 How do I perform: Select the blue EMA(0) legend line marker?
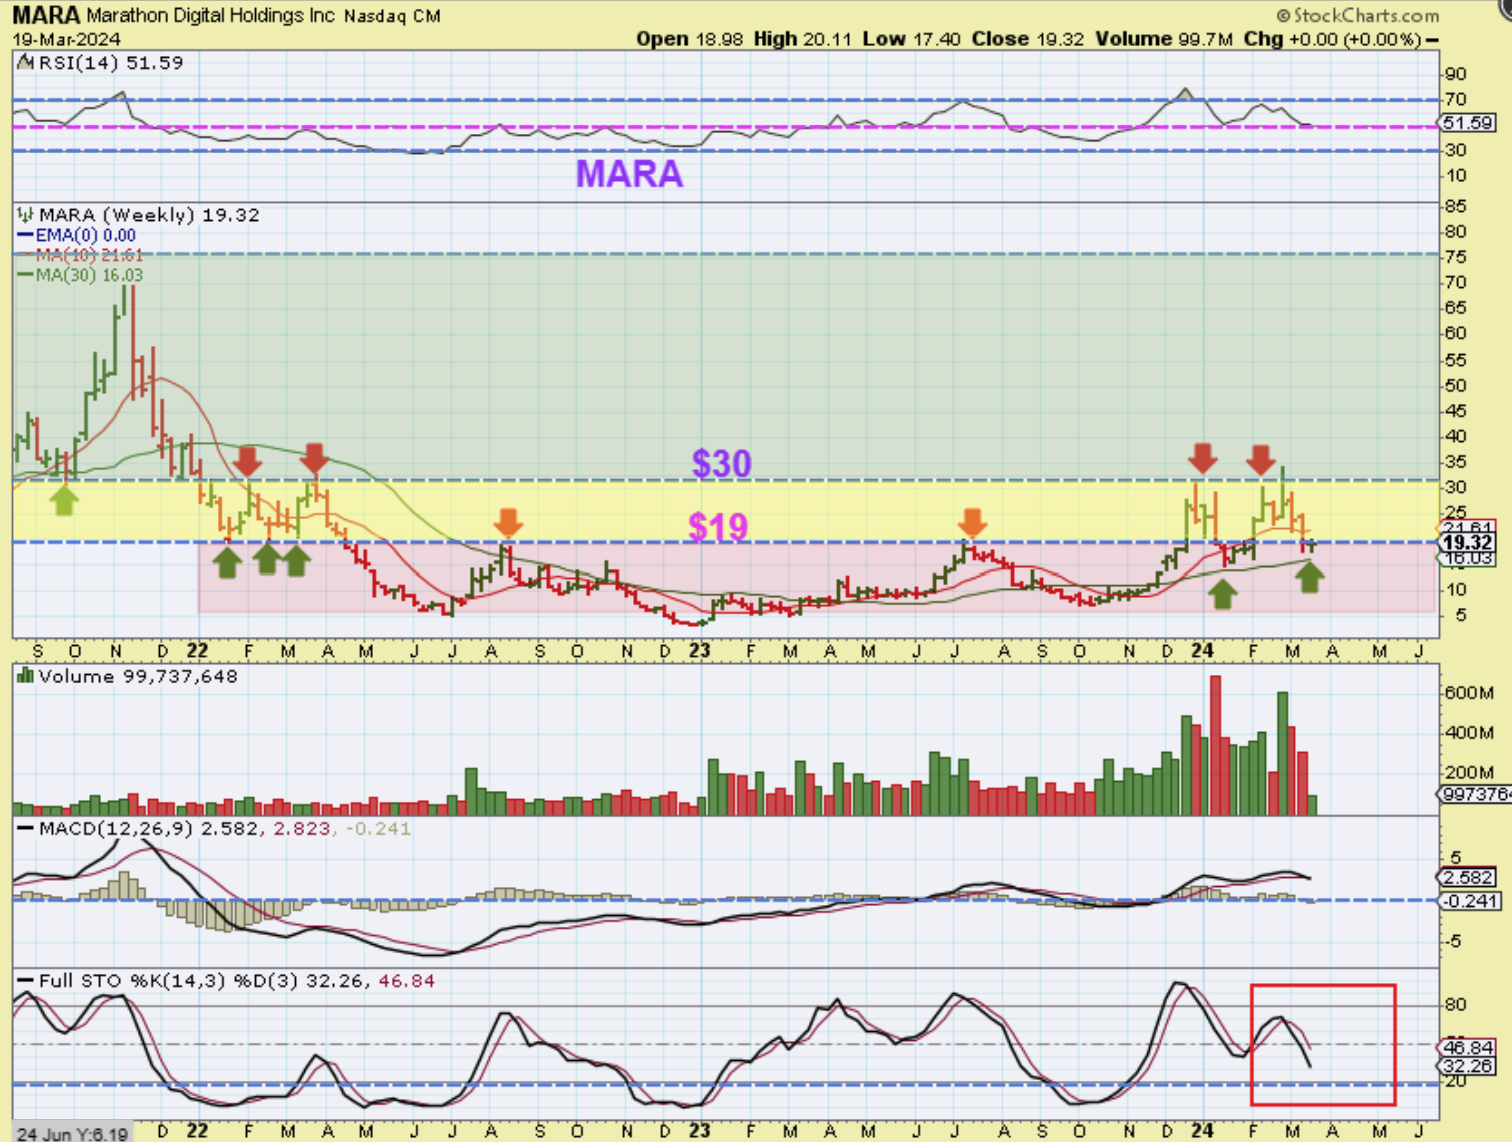click(25, 235)
